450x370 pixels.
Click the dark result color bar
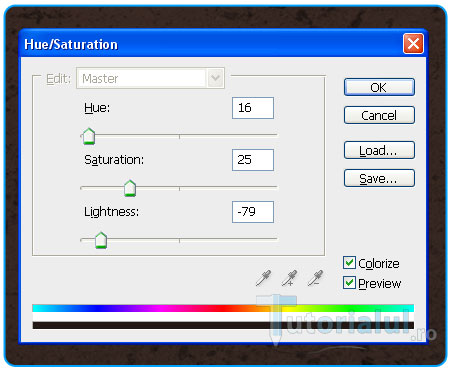(x=223, y=325)
